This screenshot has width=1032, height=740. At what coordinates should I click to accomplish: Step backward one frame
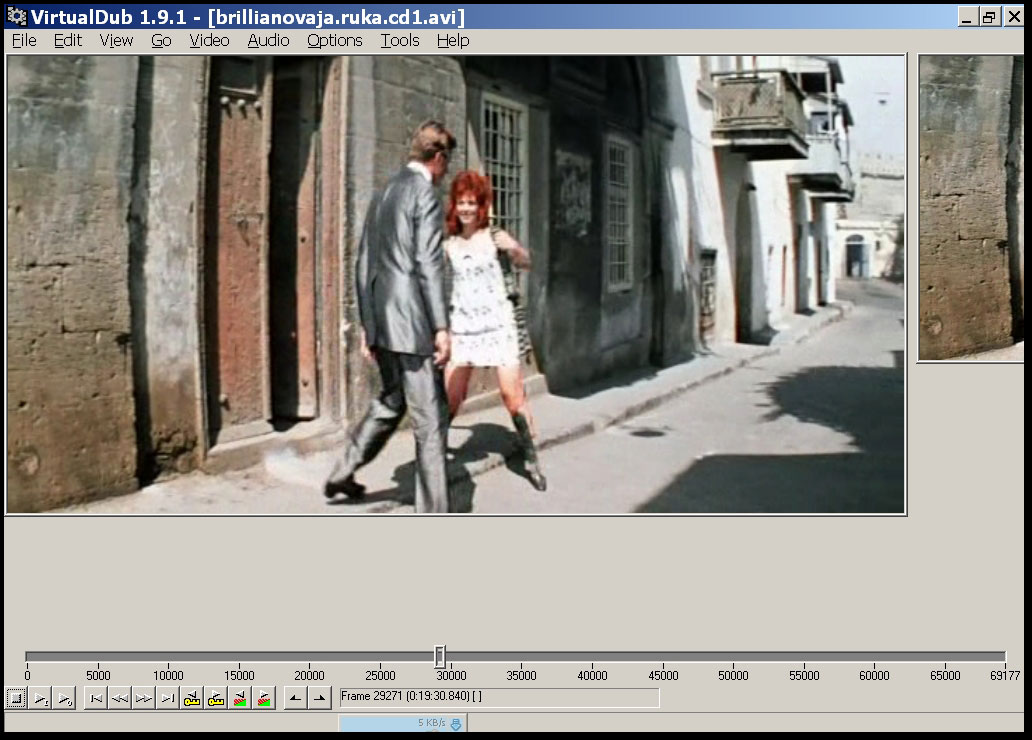[x=120, y=698]
